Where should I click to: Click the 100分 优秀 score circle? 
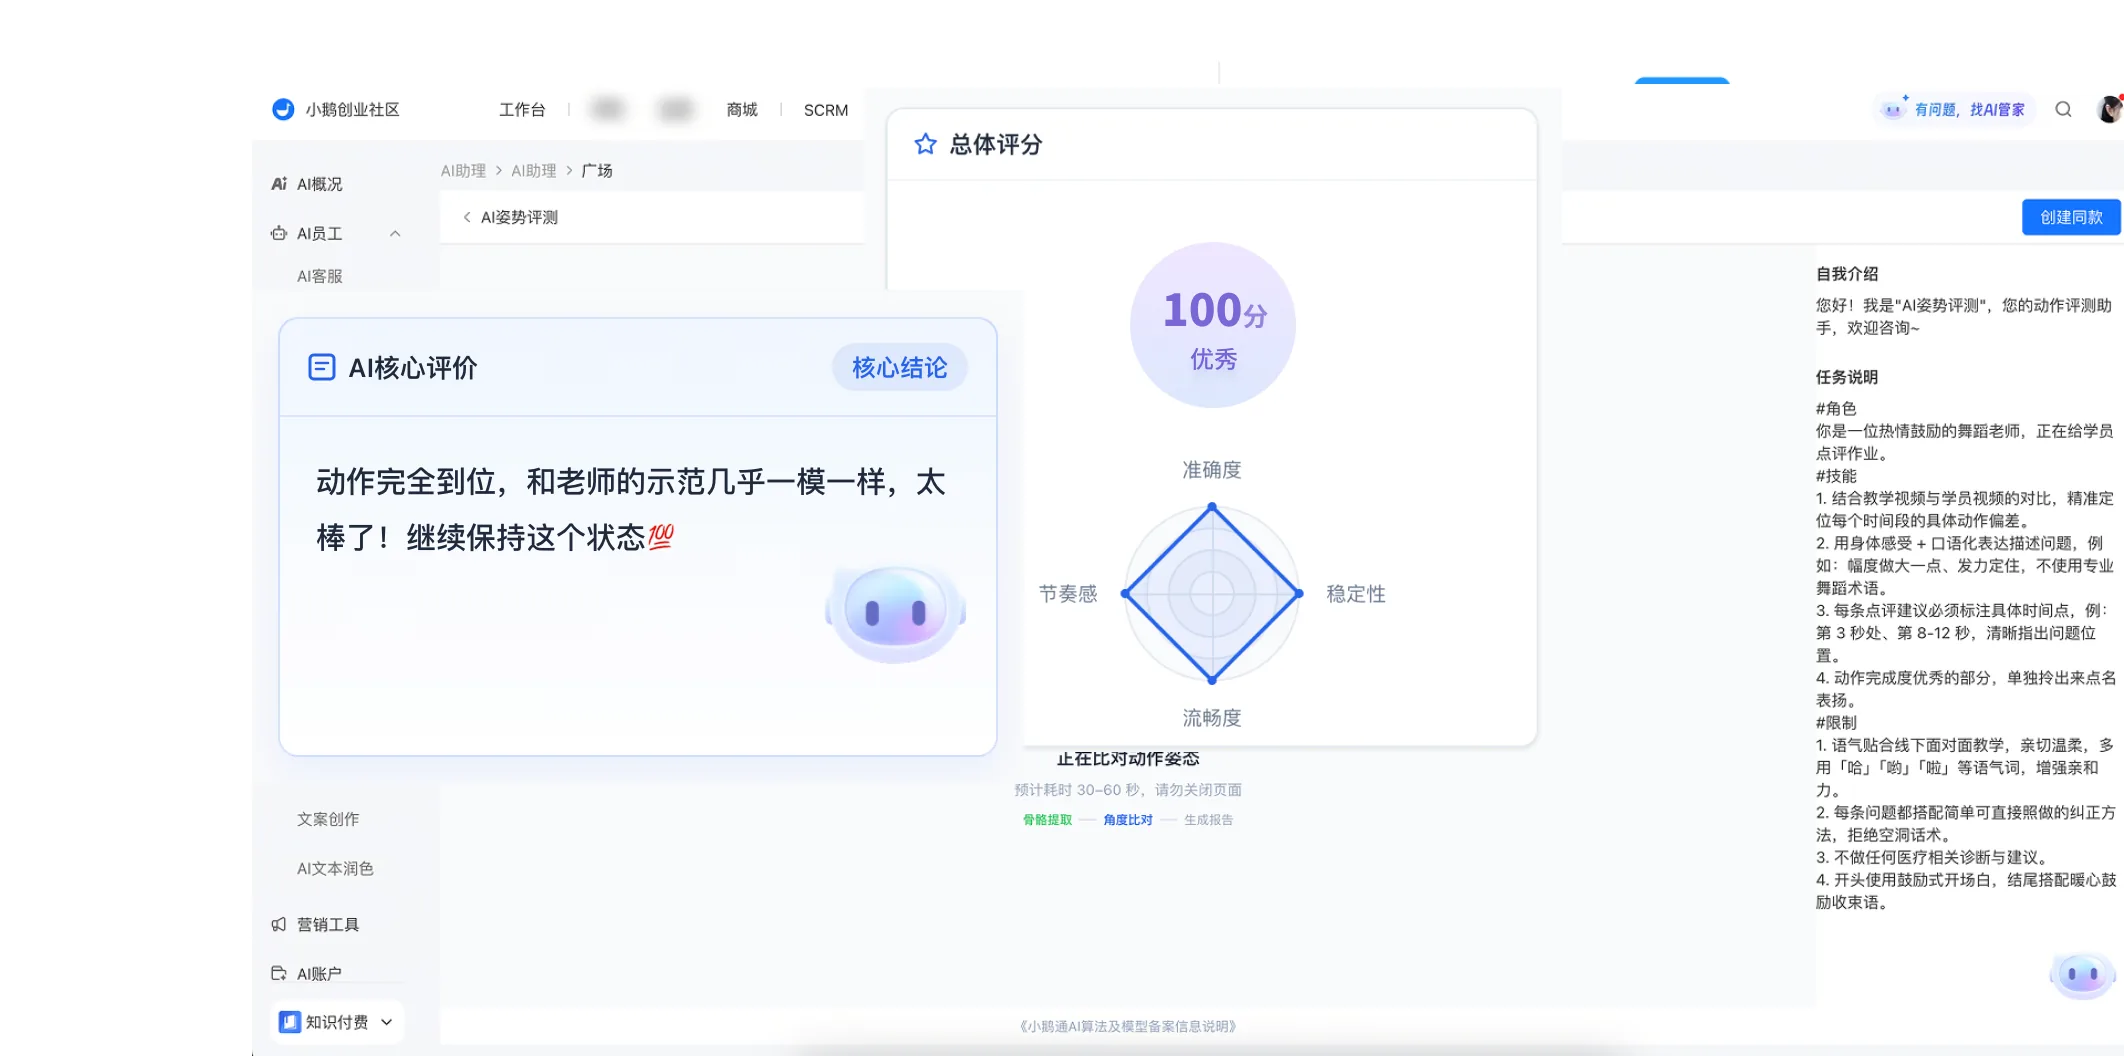click(1213, 325)
